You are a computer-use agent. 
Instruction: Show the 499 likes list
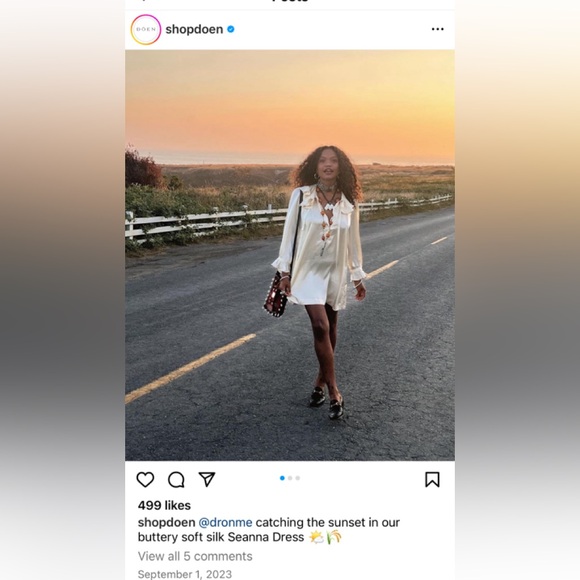pos(164,505)
